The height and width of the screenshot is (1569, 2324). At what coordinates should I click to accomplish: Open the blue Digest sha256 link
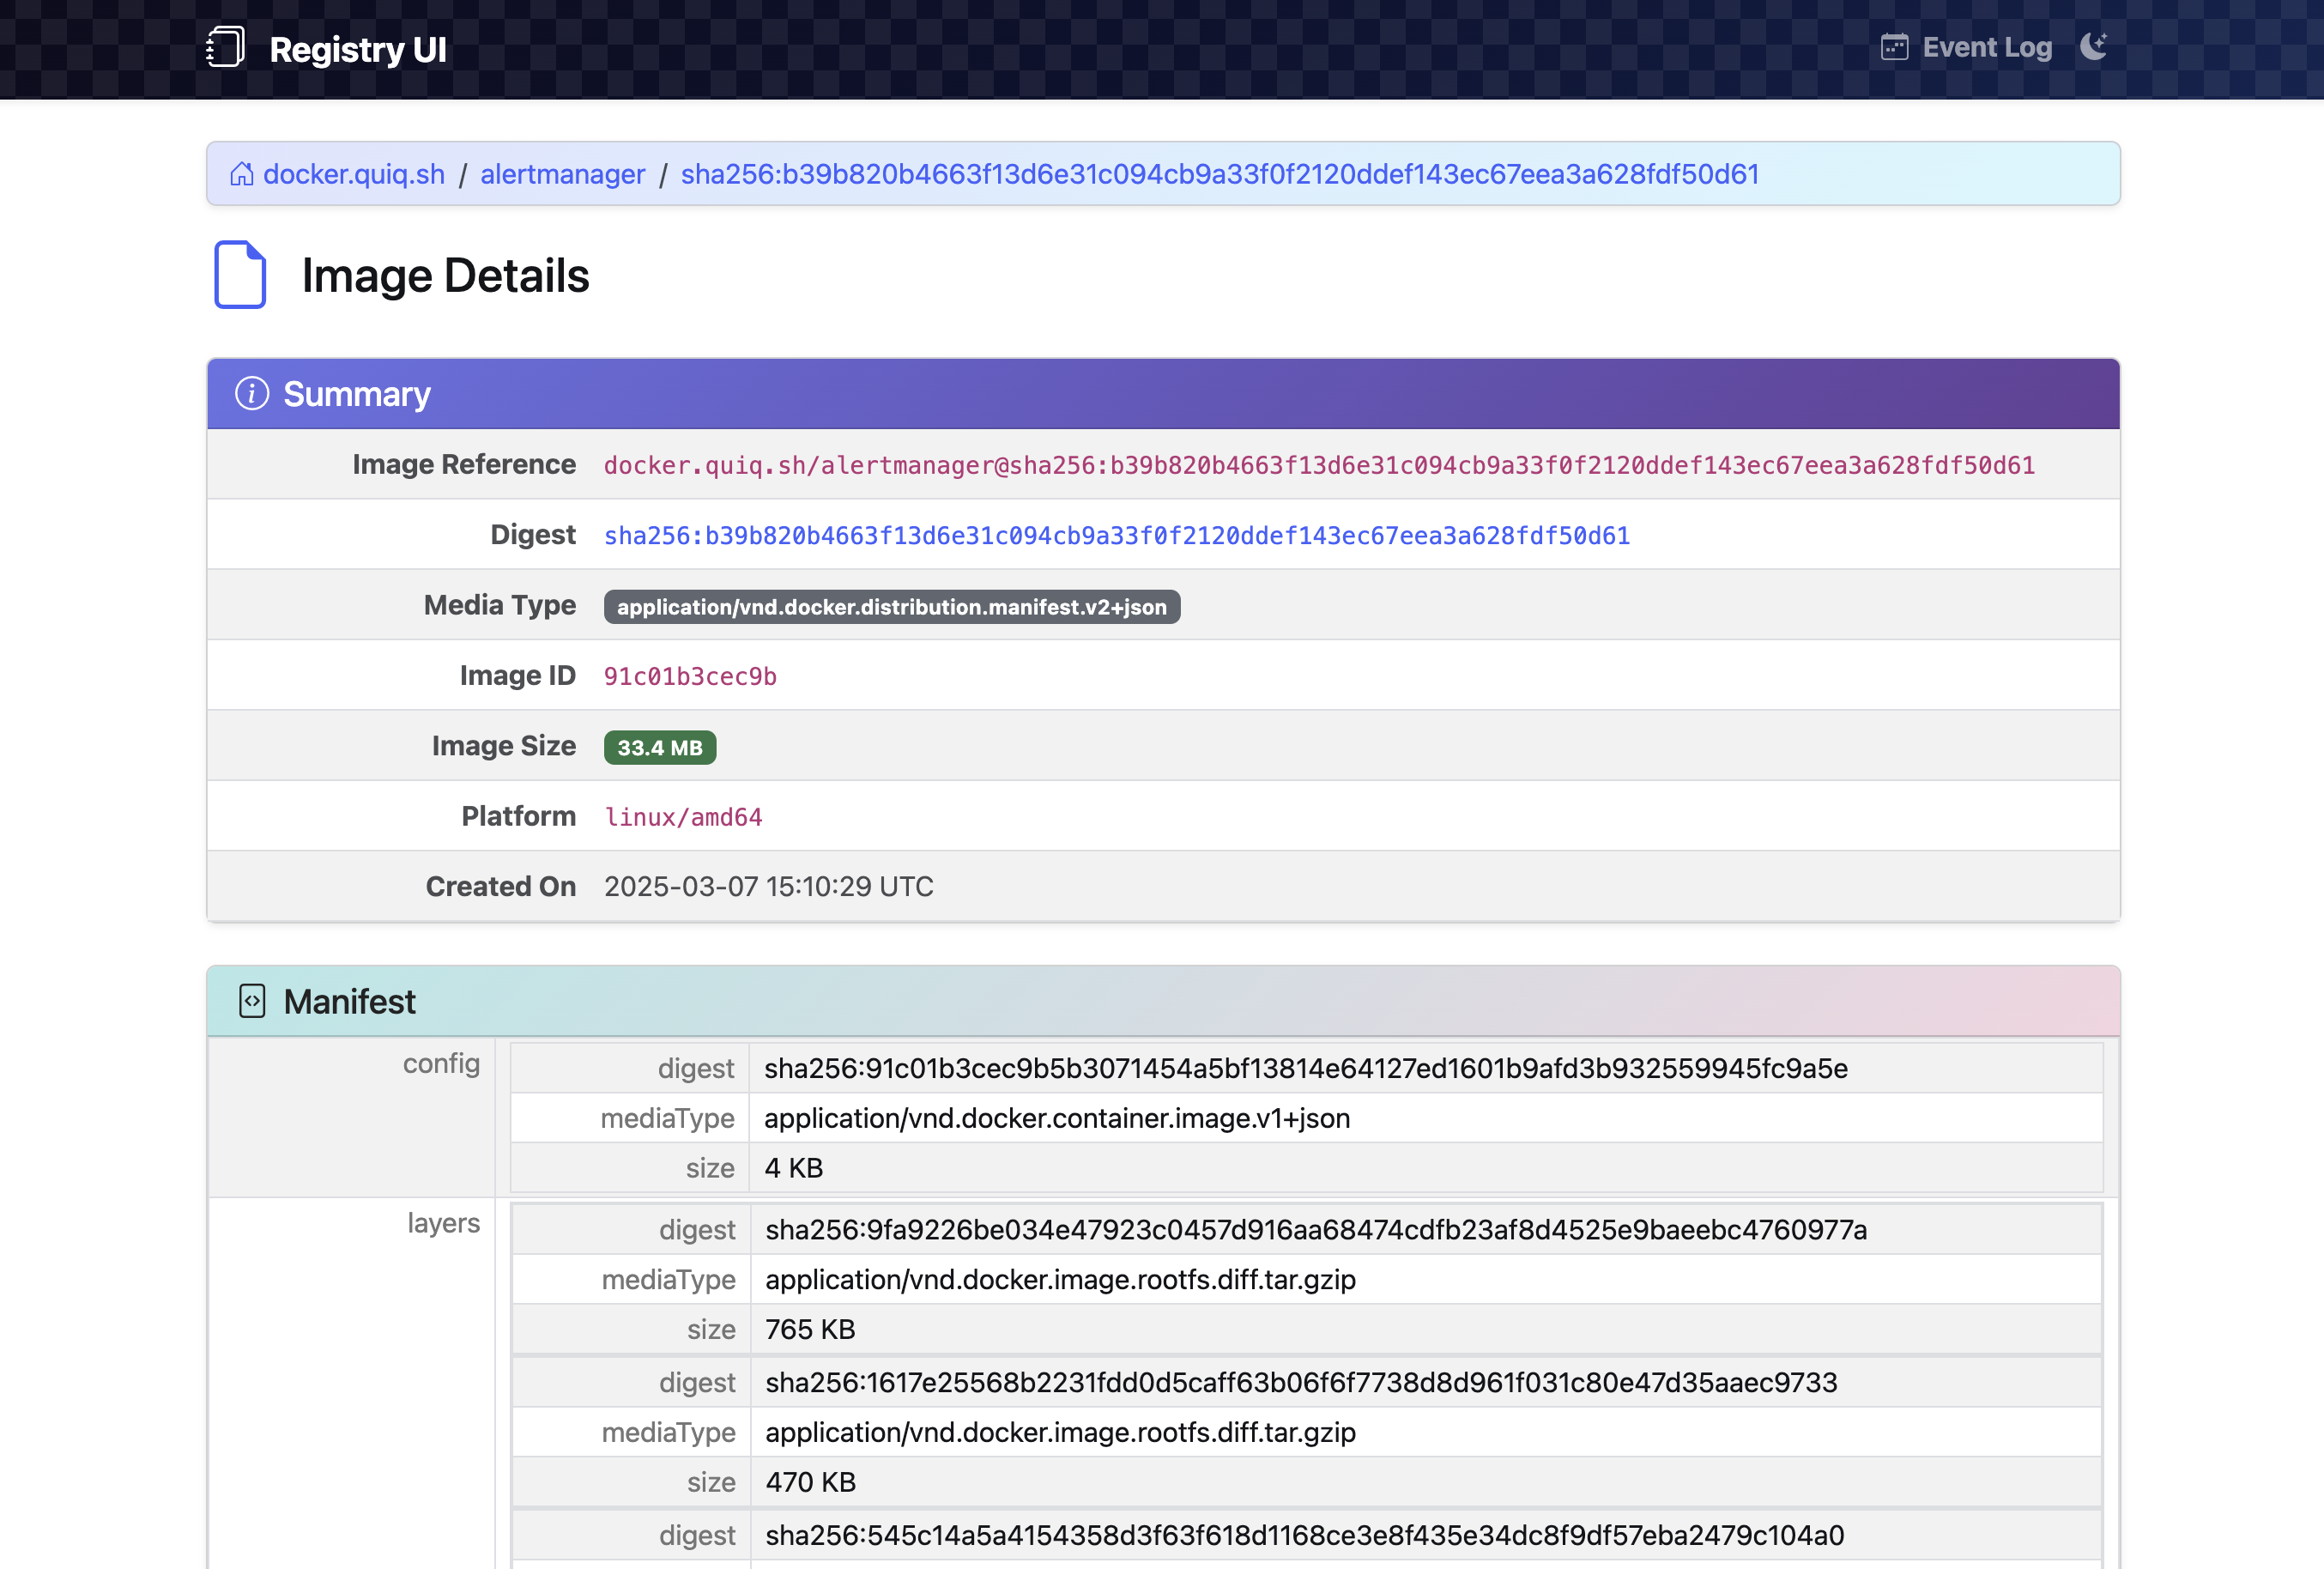(x=1116, y=536)
